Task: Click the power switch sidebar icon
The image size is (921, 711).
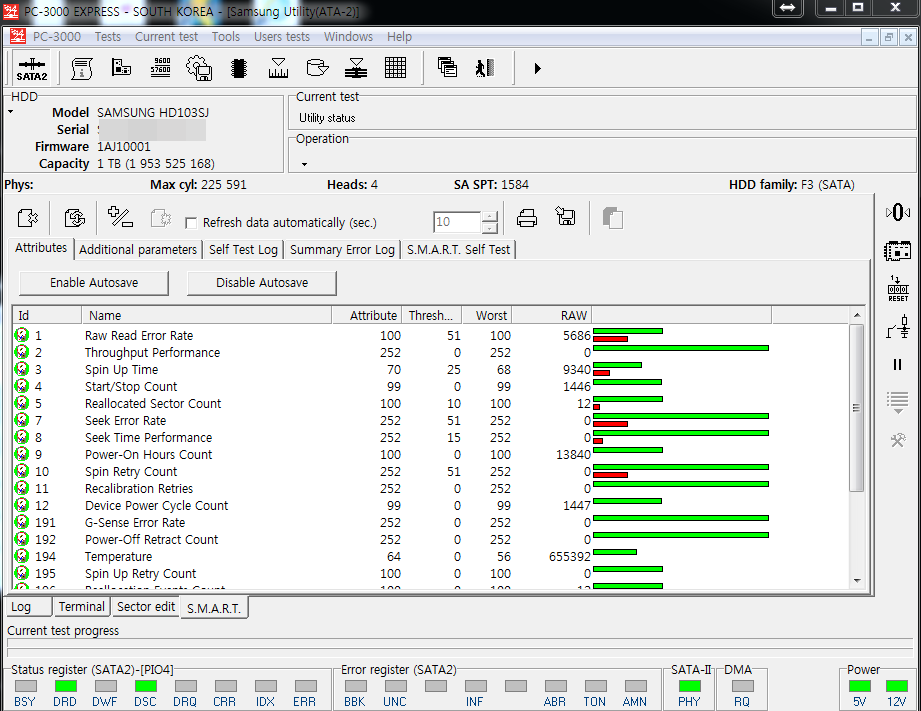Action: point(899,327)
